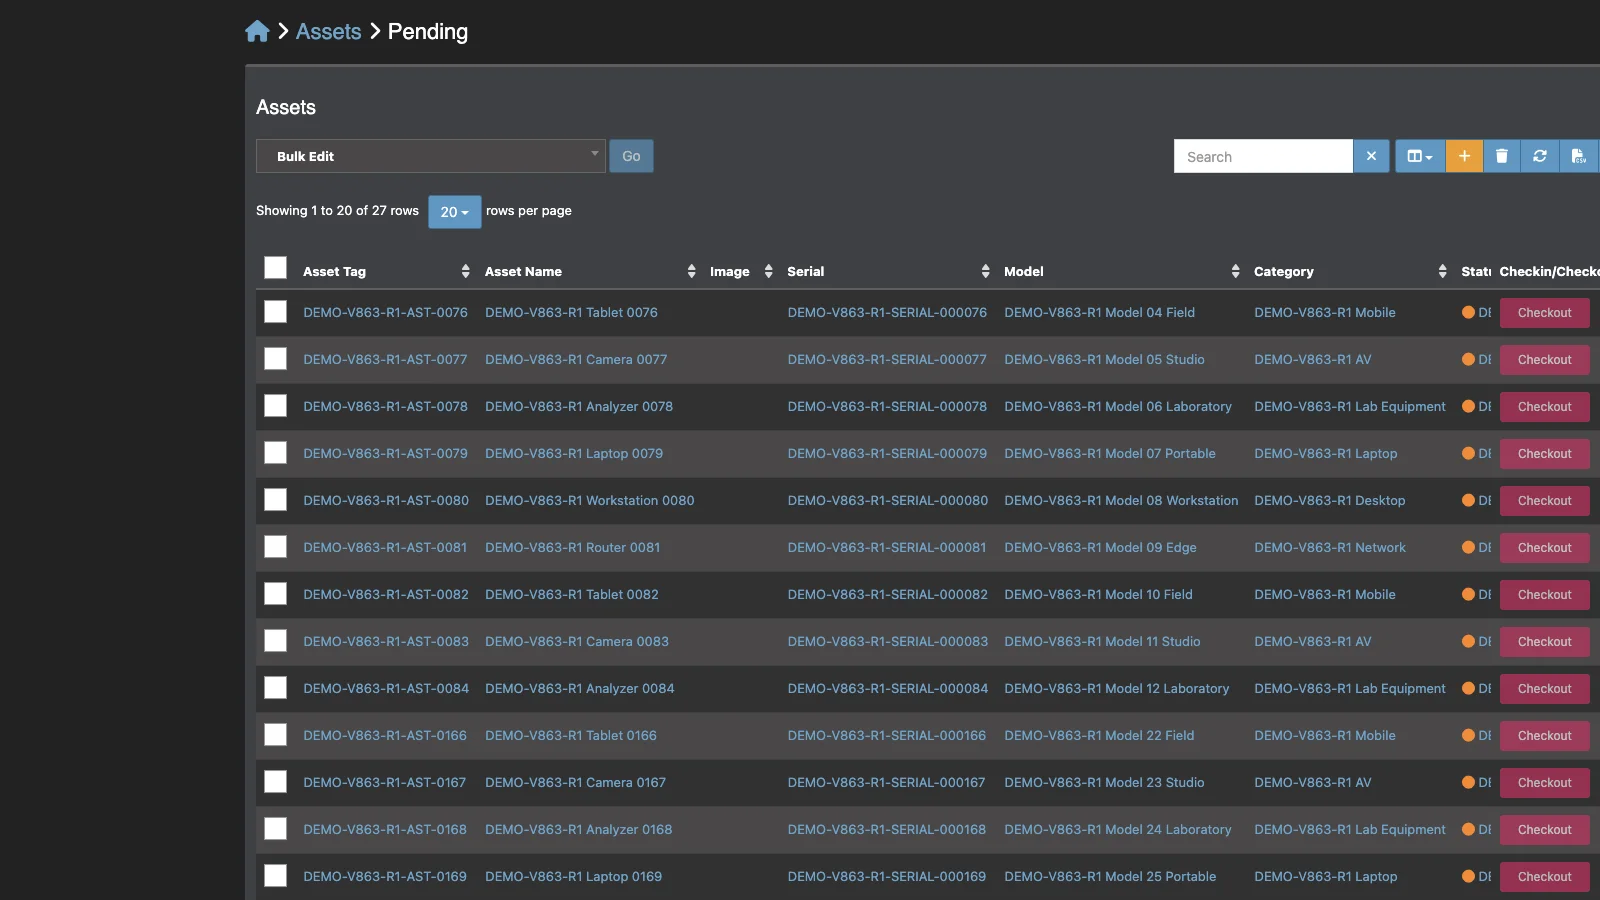Viewport: 1600px width, 900px height.
Task: Click the Status column header
Action: pyautogui.click(x=1476, y=271)
